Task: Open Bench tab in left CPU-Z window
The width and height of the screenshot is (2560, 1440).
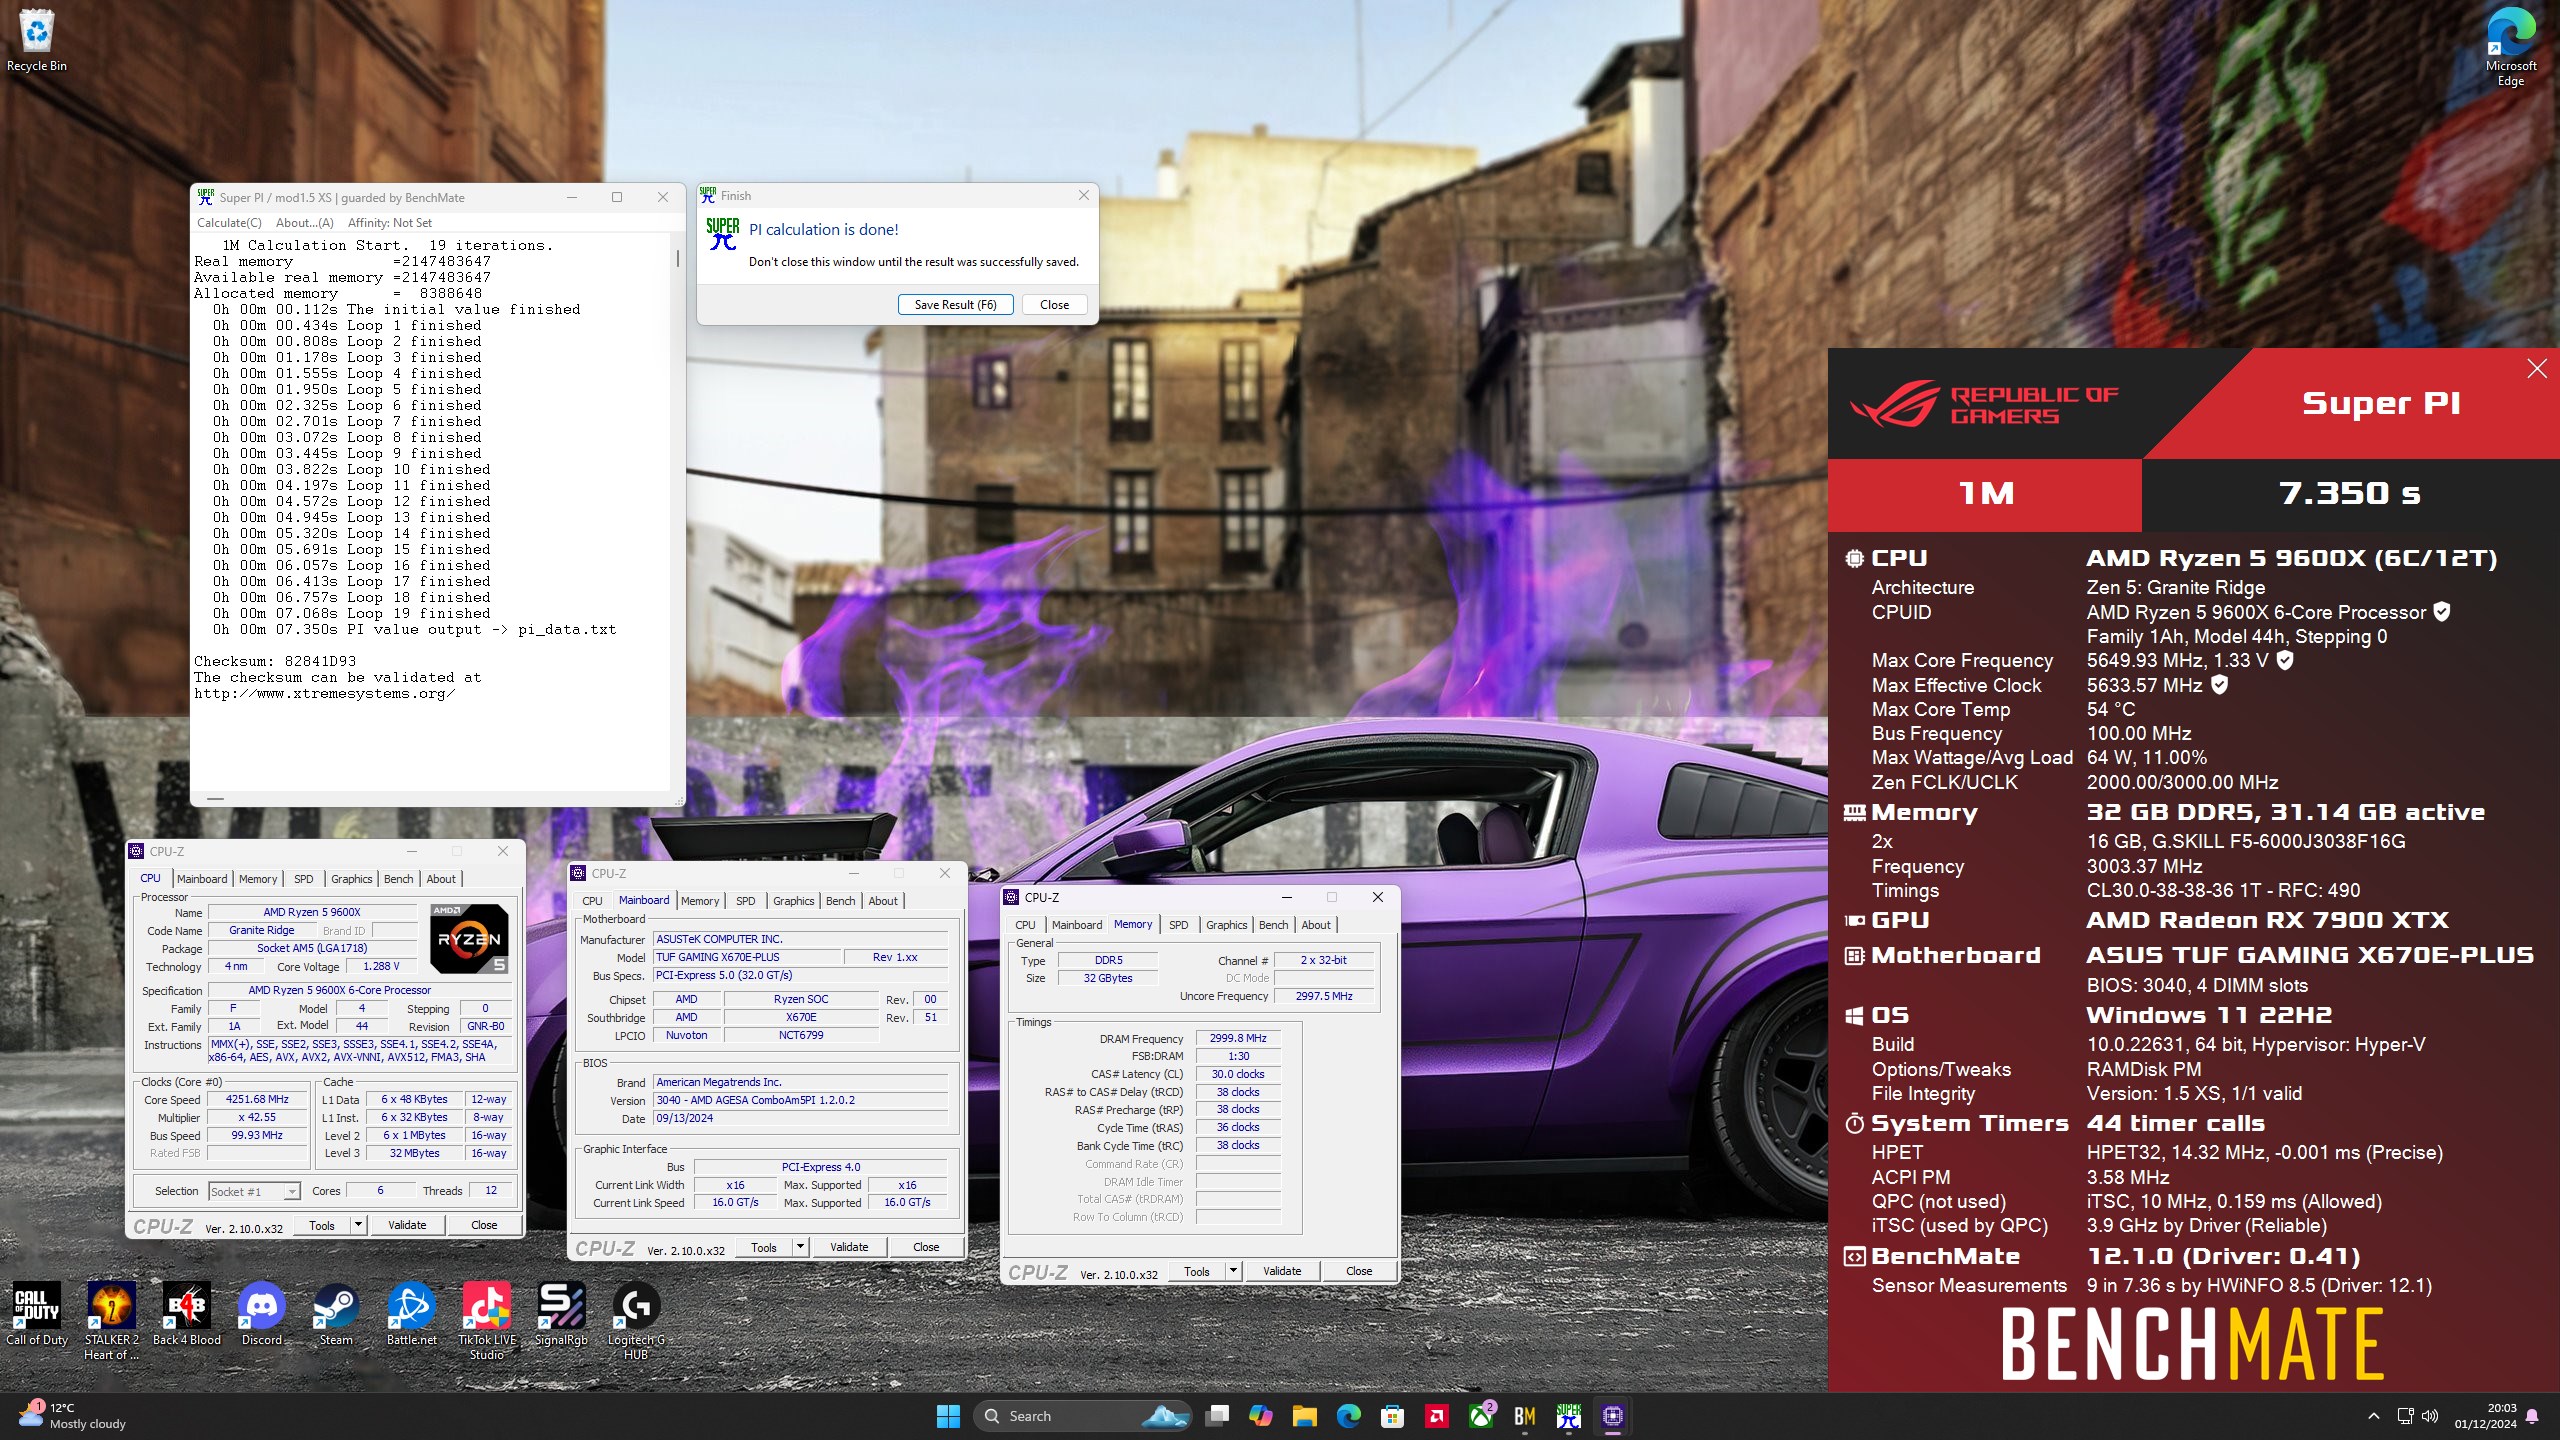Action: (398, 879)
